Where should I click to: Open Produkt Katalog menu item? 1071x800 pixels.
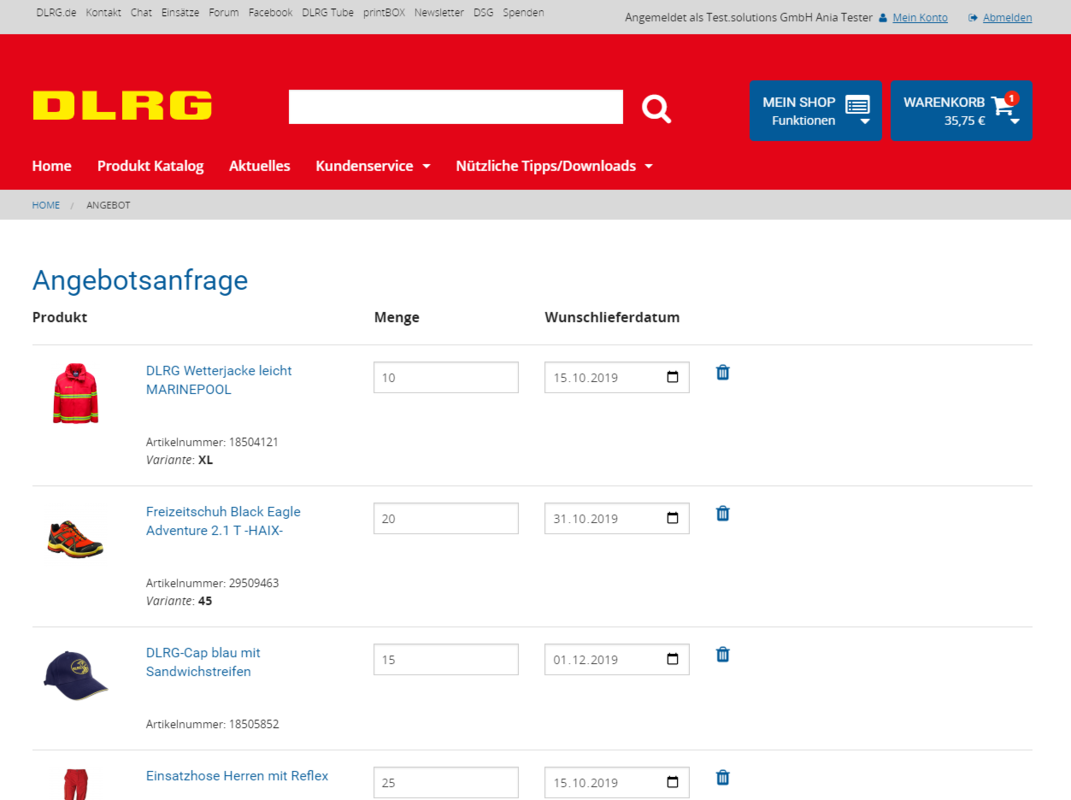(150, 166)
